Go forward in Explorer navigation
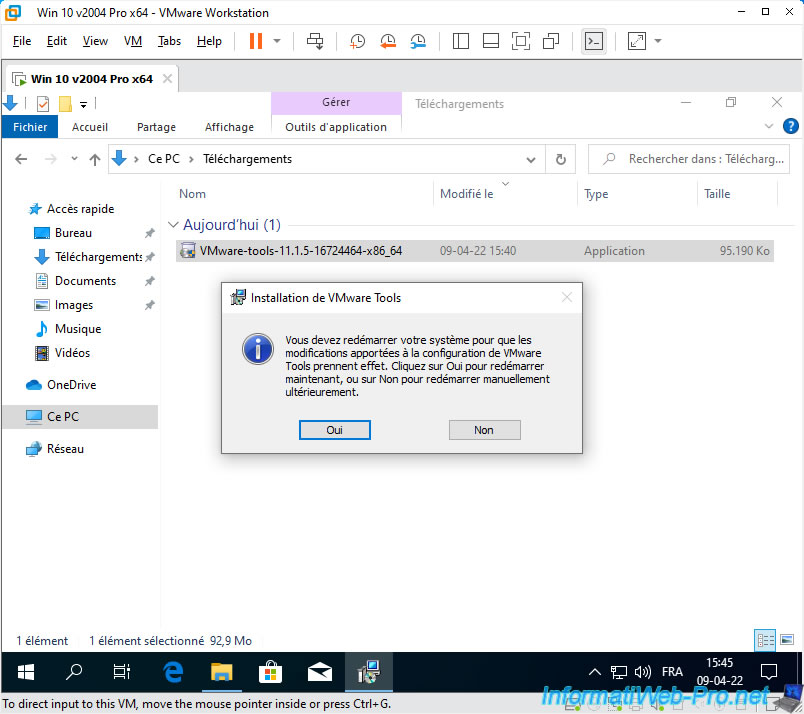The width and height of the screenshot is (804, 714). [50, 159]
